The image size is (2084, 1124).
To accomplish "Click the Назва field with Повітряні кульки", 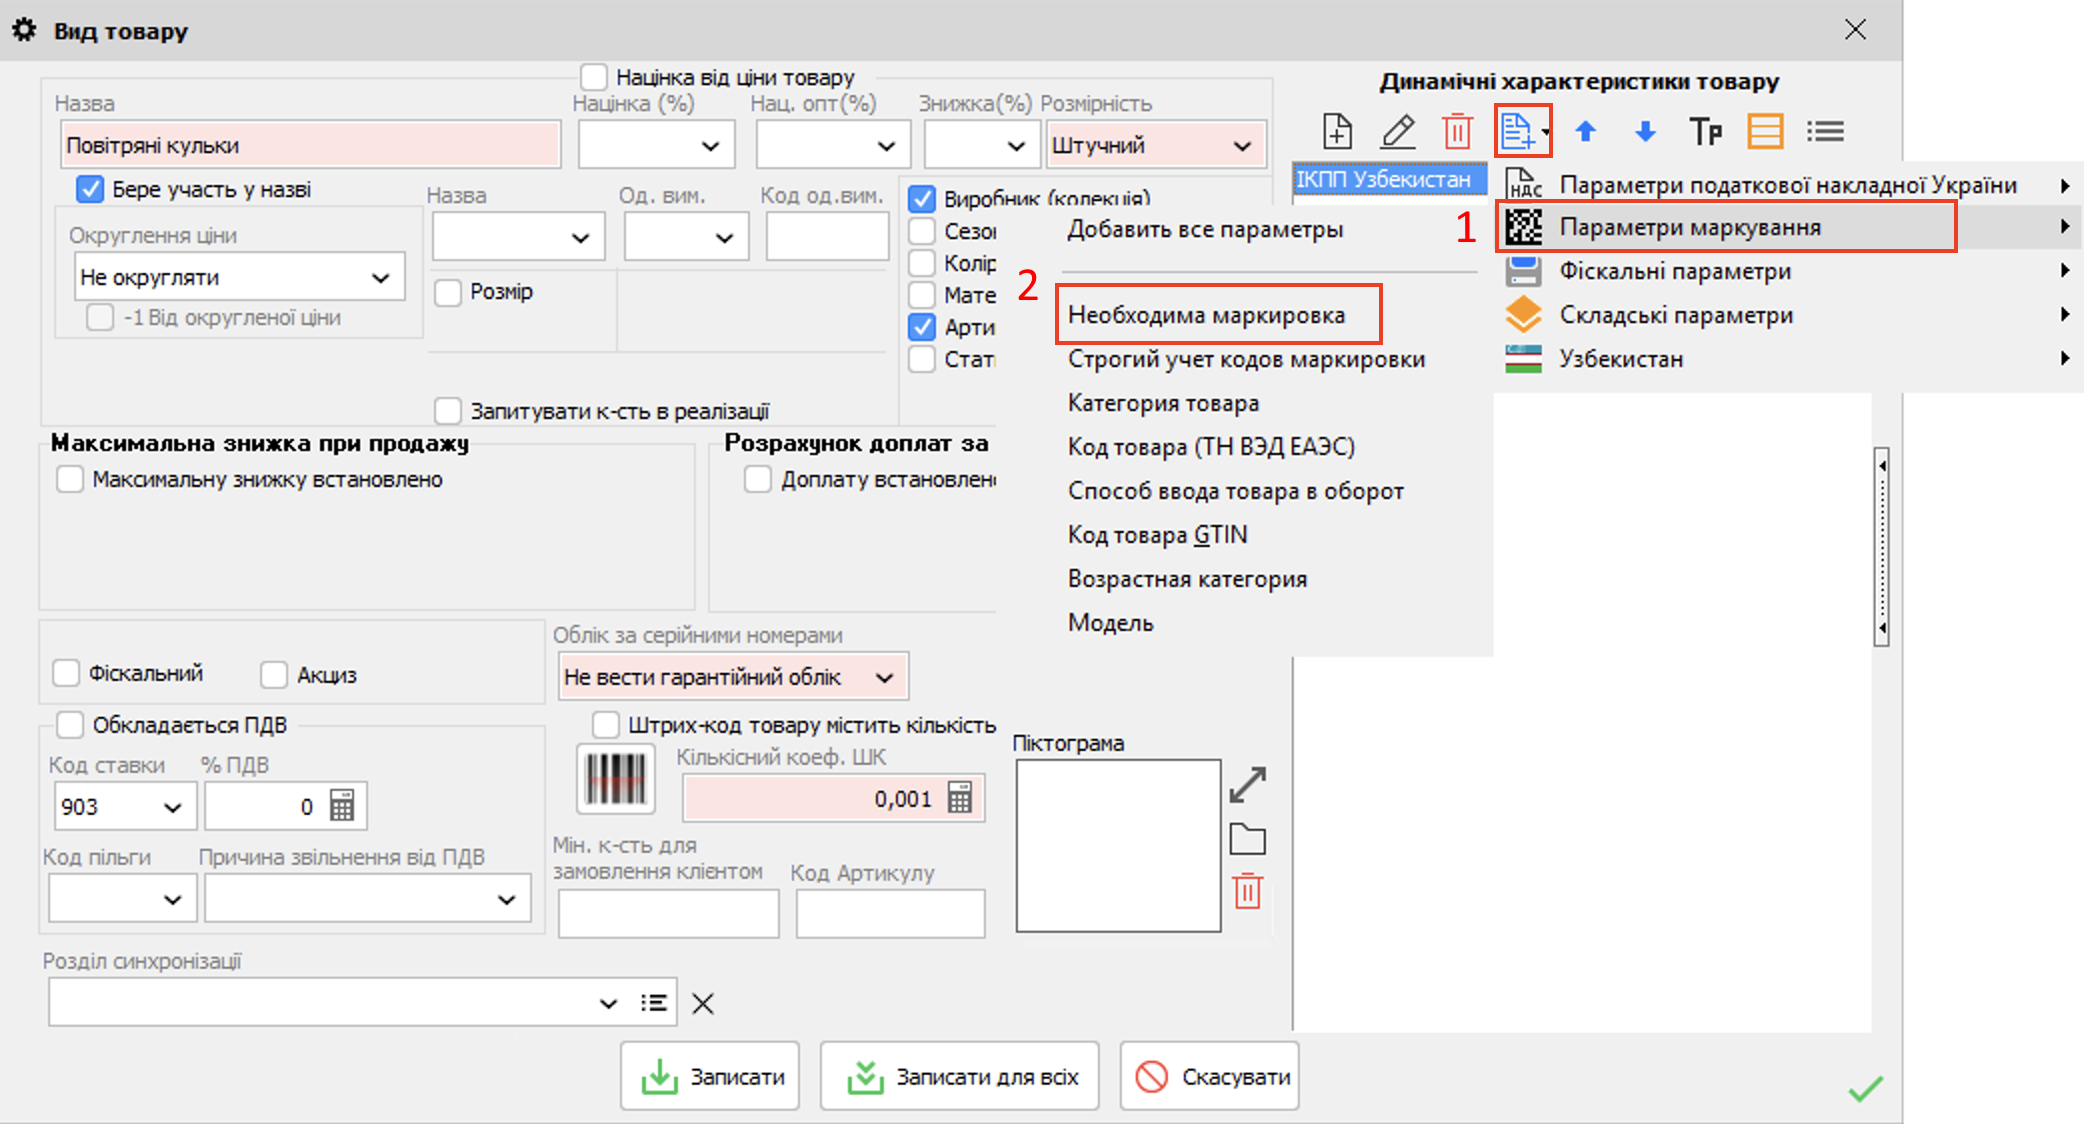I will tap(310, 145).
